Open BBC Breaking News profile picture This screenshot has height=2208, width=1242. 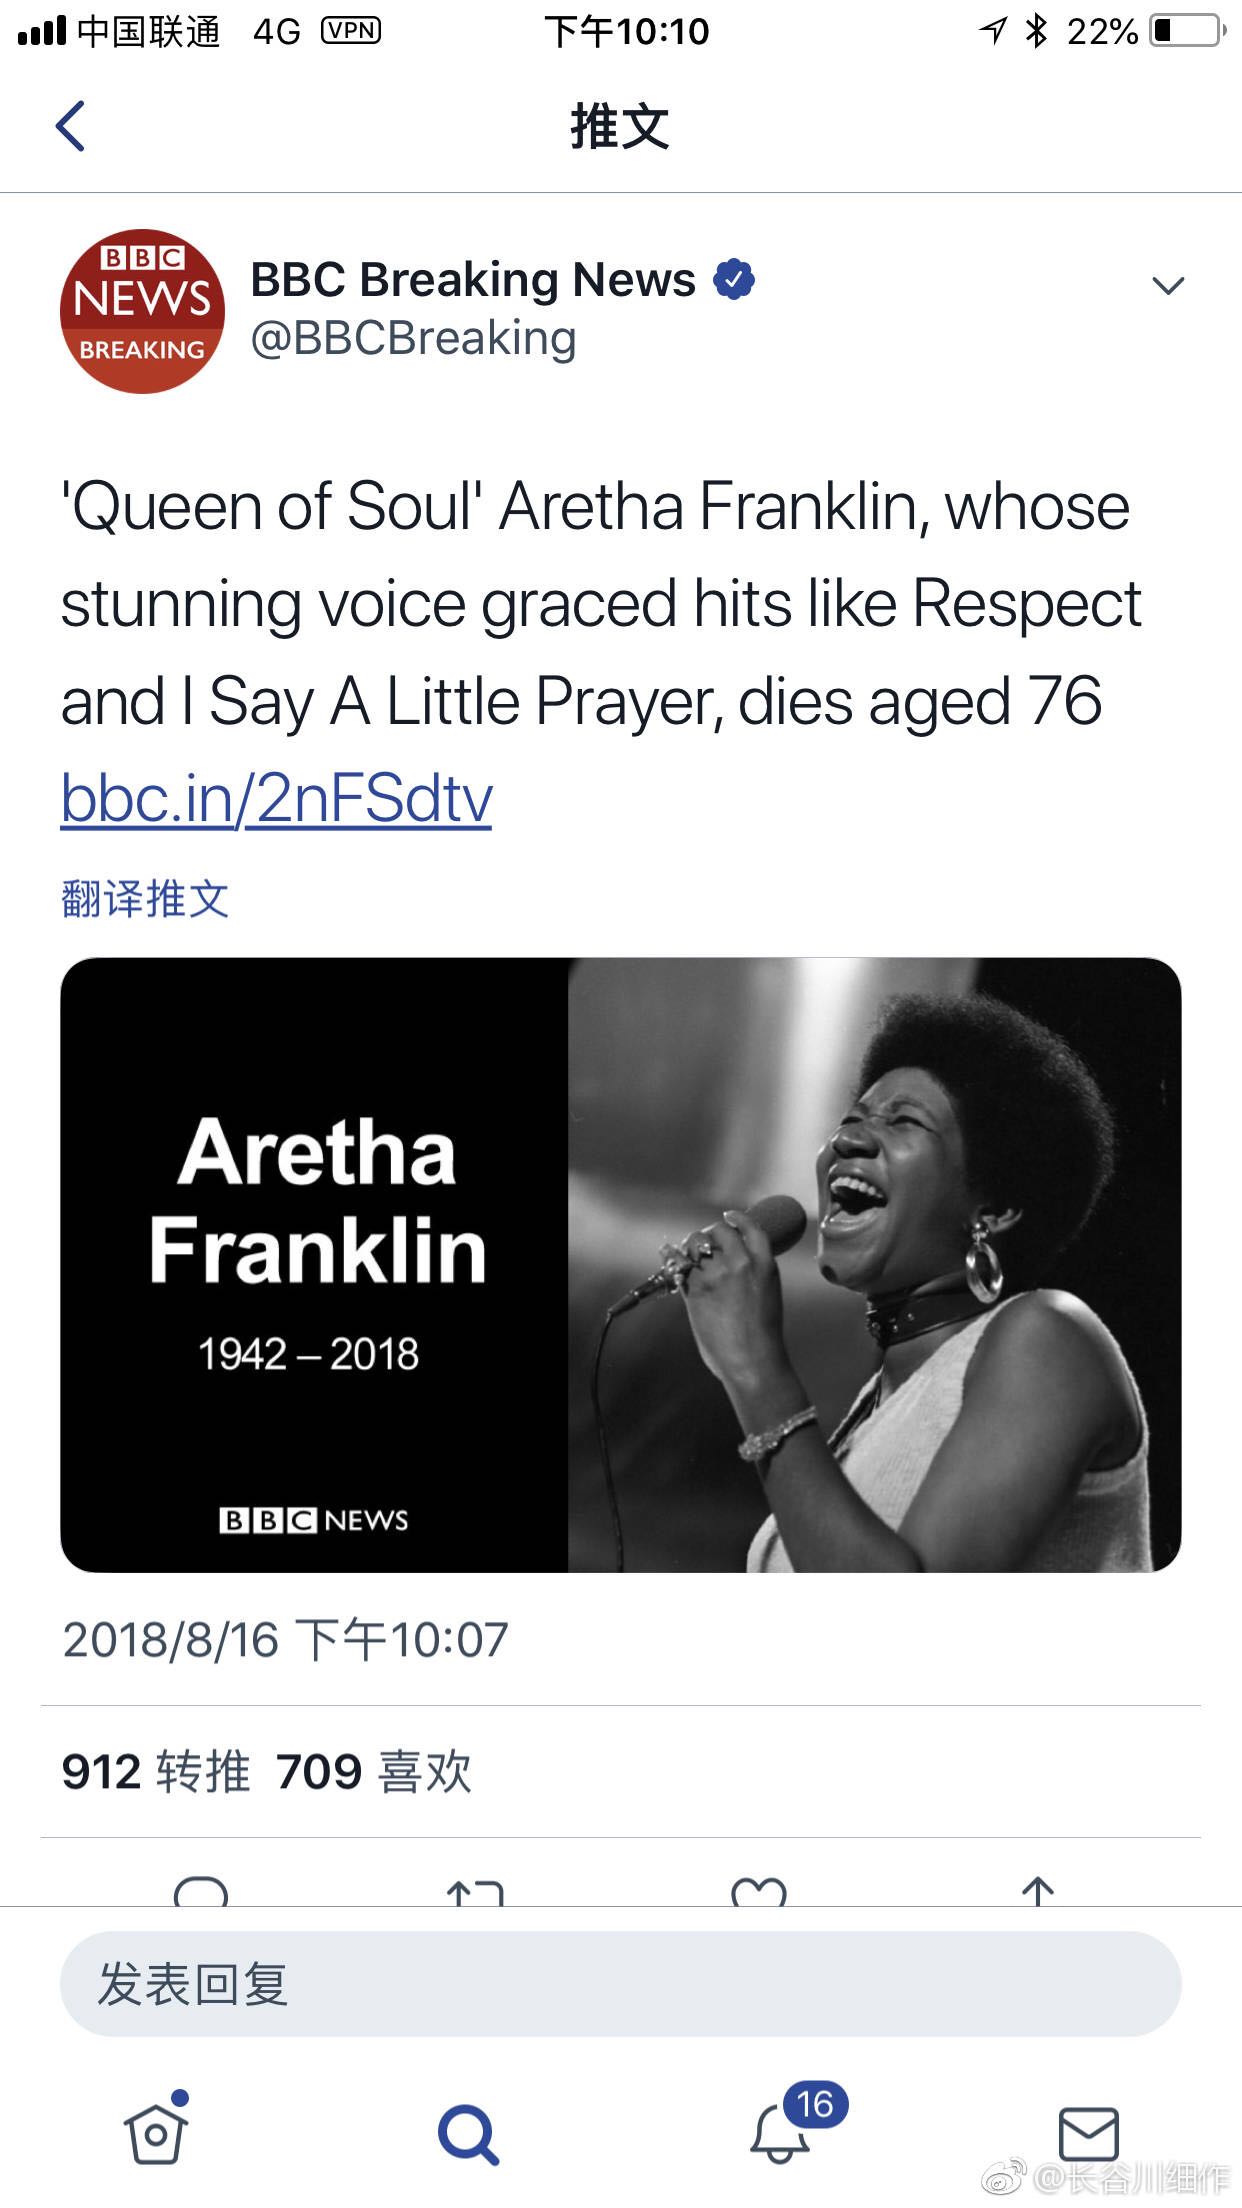point(142,311)
